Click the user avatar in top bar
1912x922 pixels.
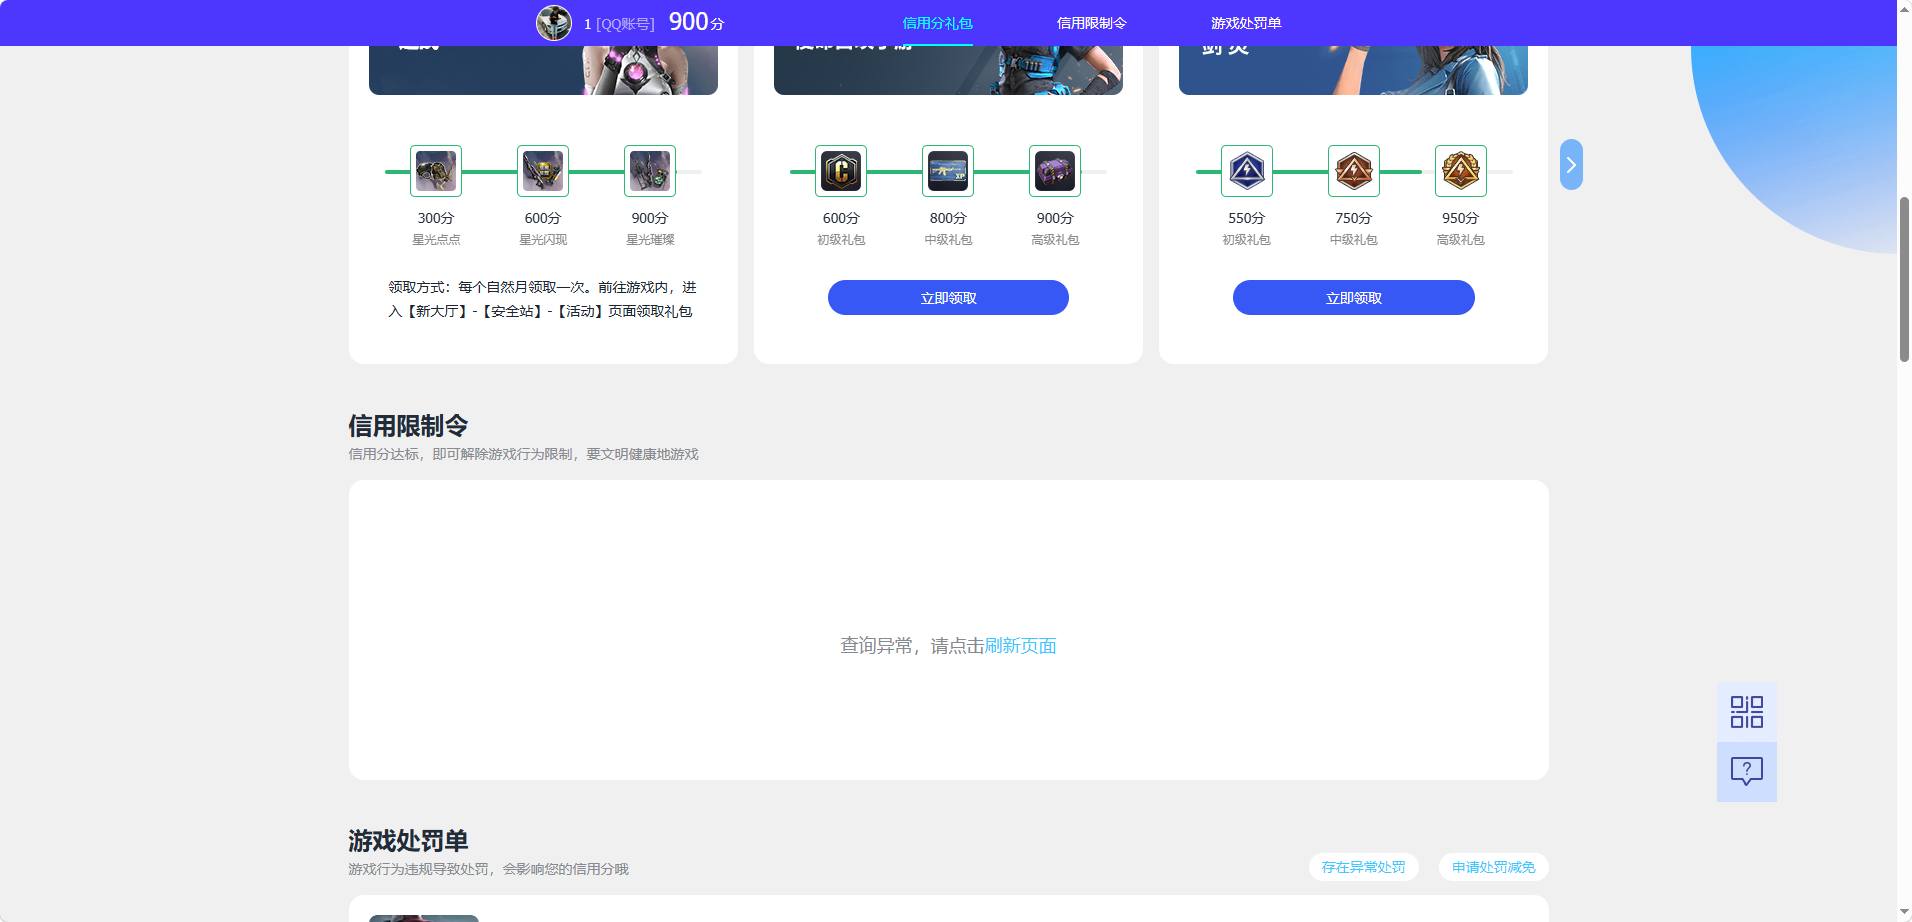click(x=553, y=22)
